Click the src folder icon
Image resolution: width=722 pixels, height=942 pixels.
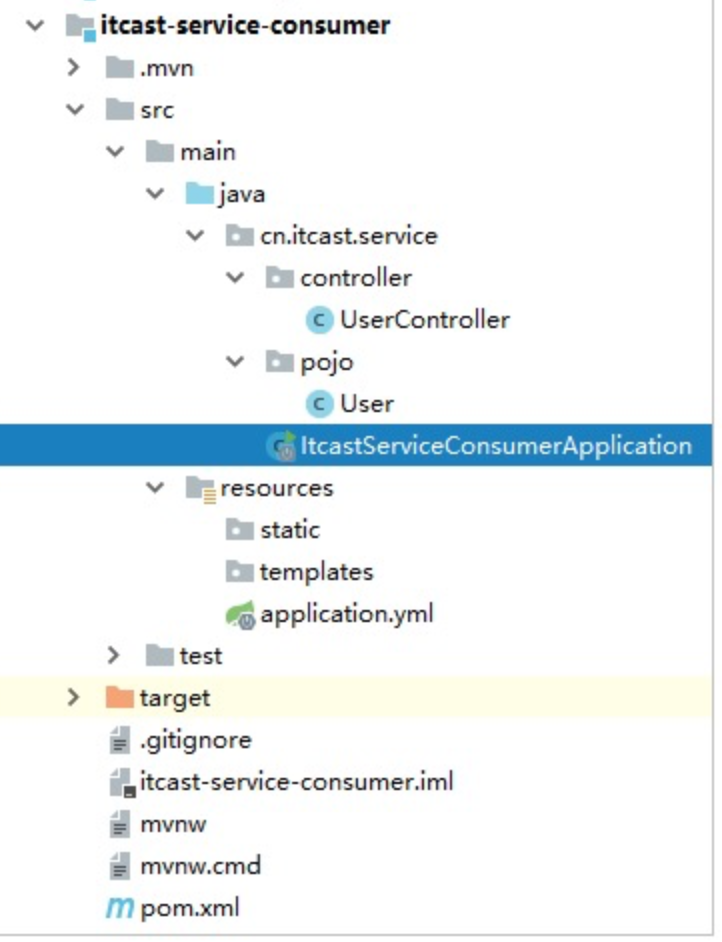[120, 110]
